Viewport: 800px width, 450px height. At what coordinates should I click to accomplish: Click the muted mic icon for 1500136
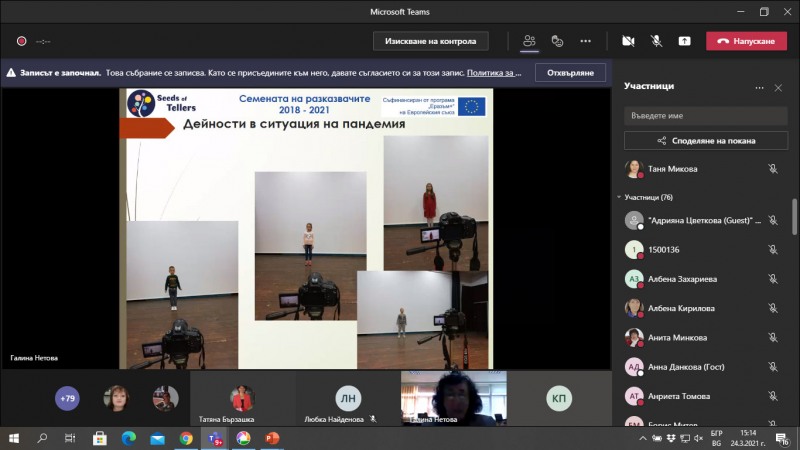[x=773, y=249]
